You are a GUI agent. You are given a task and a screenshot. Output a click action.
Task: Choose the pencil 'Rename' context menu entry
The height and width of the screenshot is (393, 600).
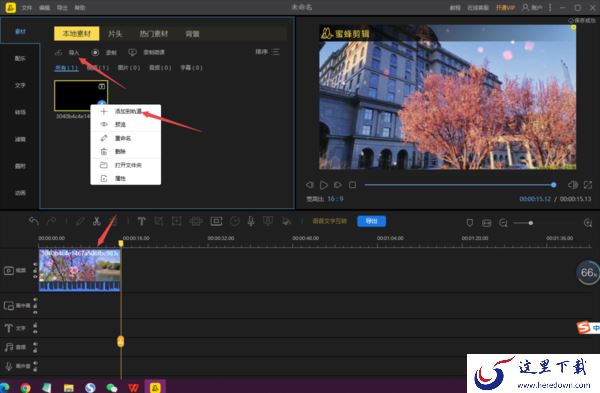pos(126,138)
